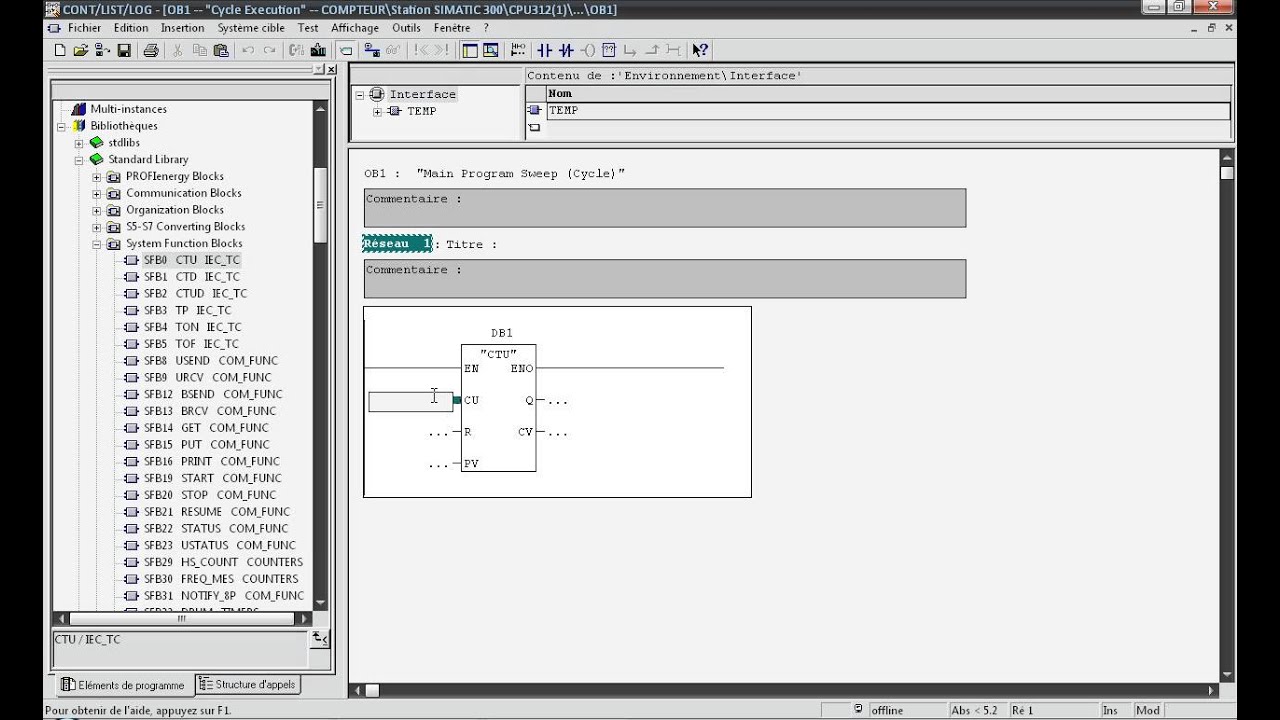Select SFB2 CTUD IEC_TC block
Image resolution: width=1280 pixels, height=720 pixels.
coord(195,294)
